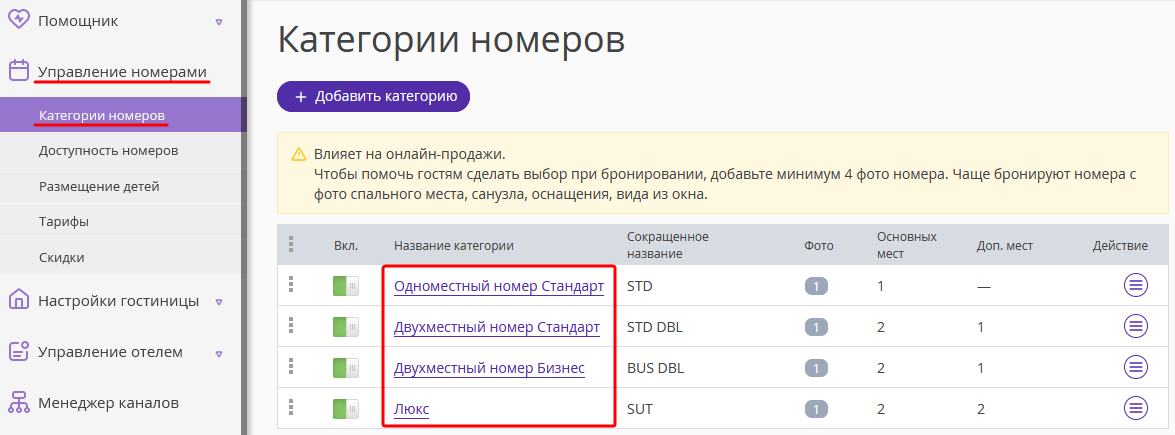
Task: Click the Управление номерами calendar icon
Action: pos(19,70)
